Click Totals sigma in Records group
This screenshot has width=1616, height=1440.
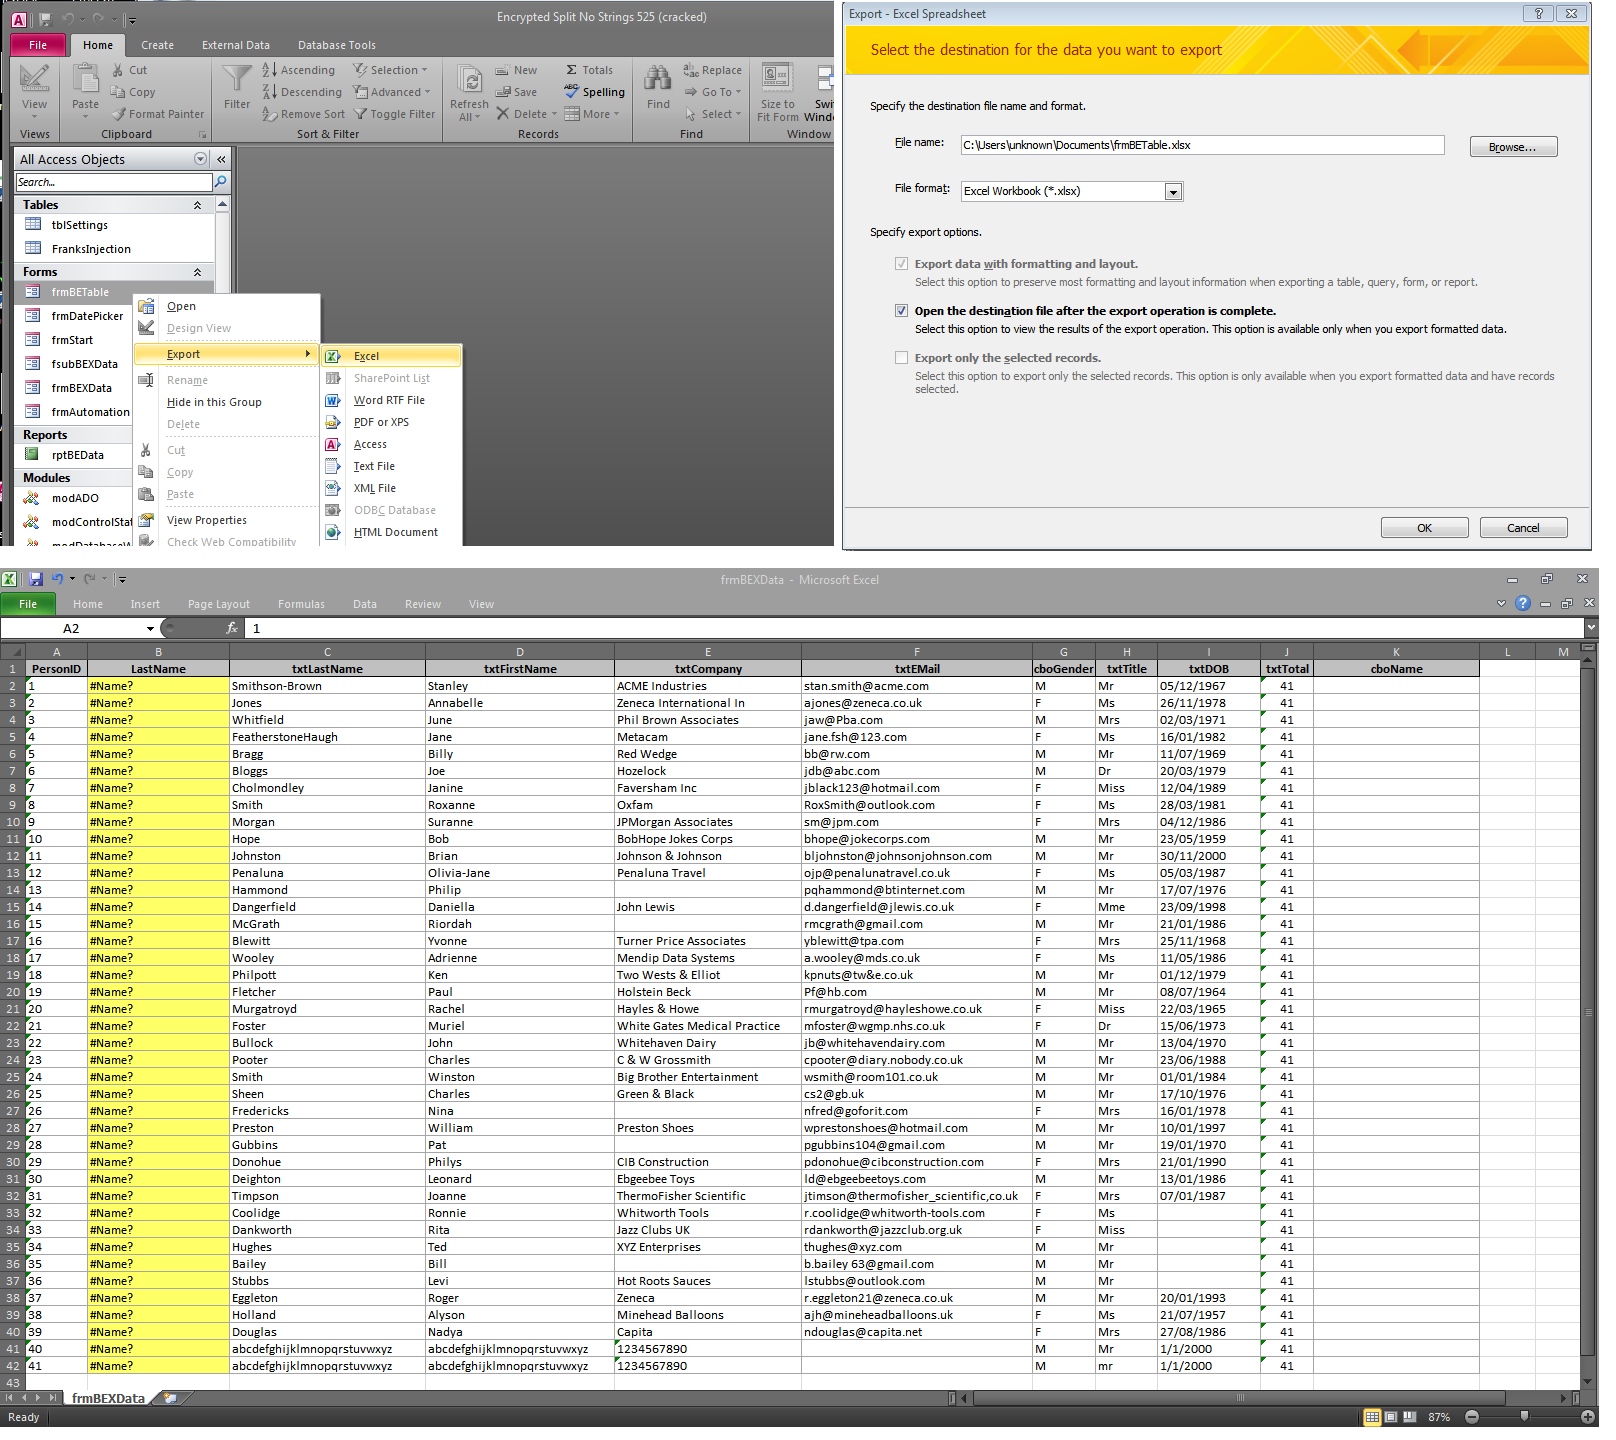(589, 70)
